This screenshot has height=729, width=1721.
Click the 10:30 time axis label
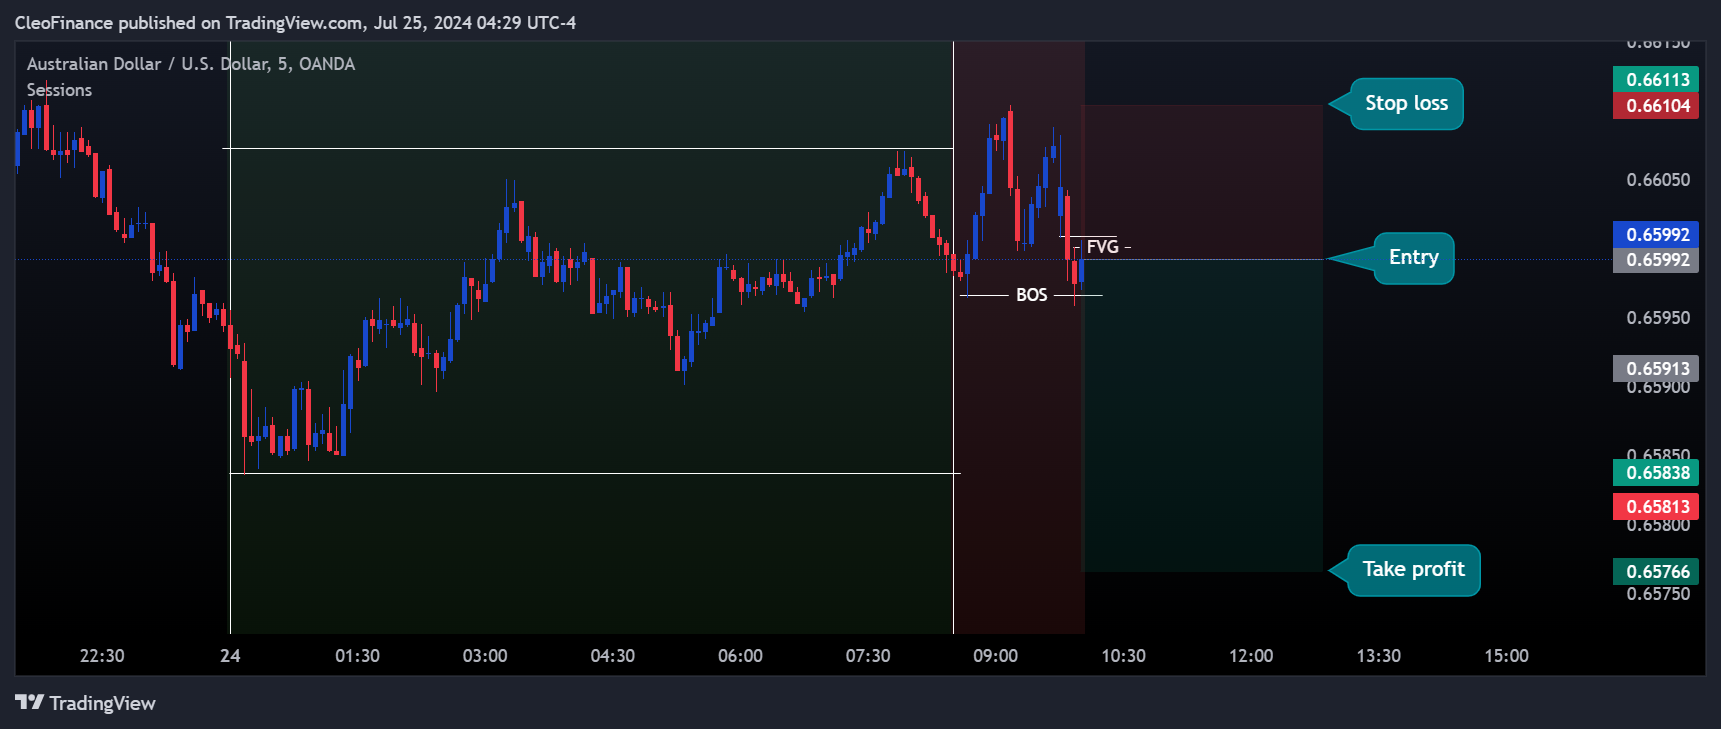[1123, 656]
